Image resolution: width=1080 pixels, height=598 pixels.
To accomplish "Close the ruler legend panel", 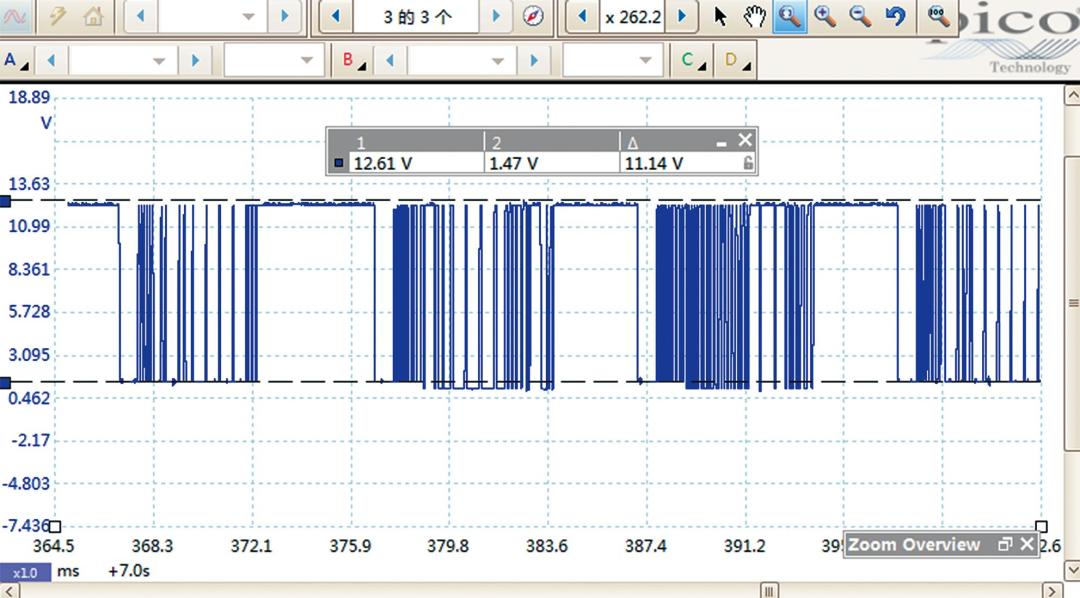I will tap(745, 140).
